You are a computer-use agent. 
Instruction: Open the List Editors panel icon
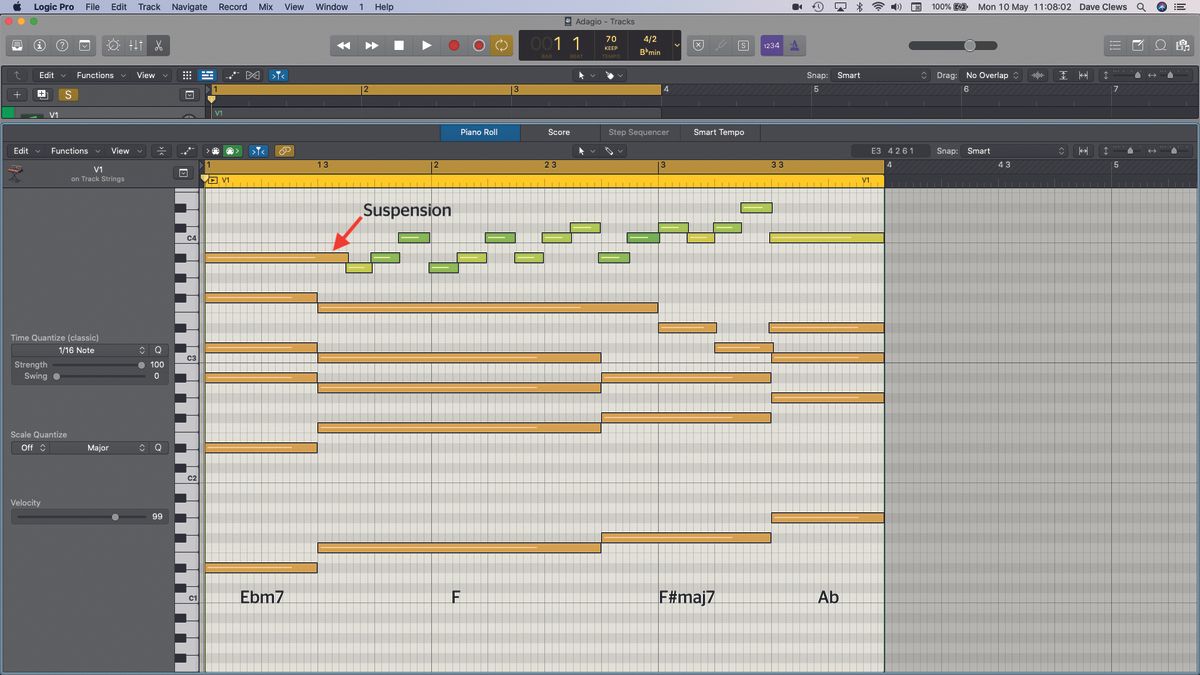coord(1115,45)
